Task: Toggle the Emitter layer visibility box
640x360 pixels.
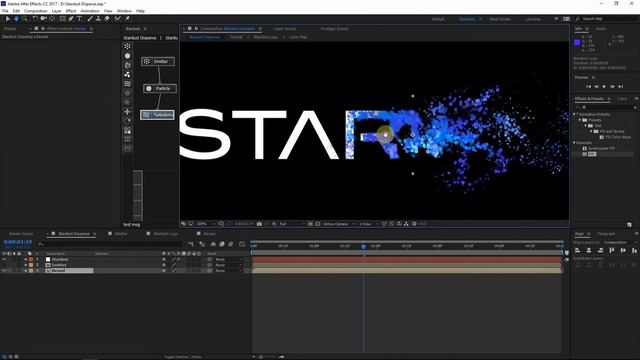Action: [x=4, y=265]
